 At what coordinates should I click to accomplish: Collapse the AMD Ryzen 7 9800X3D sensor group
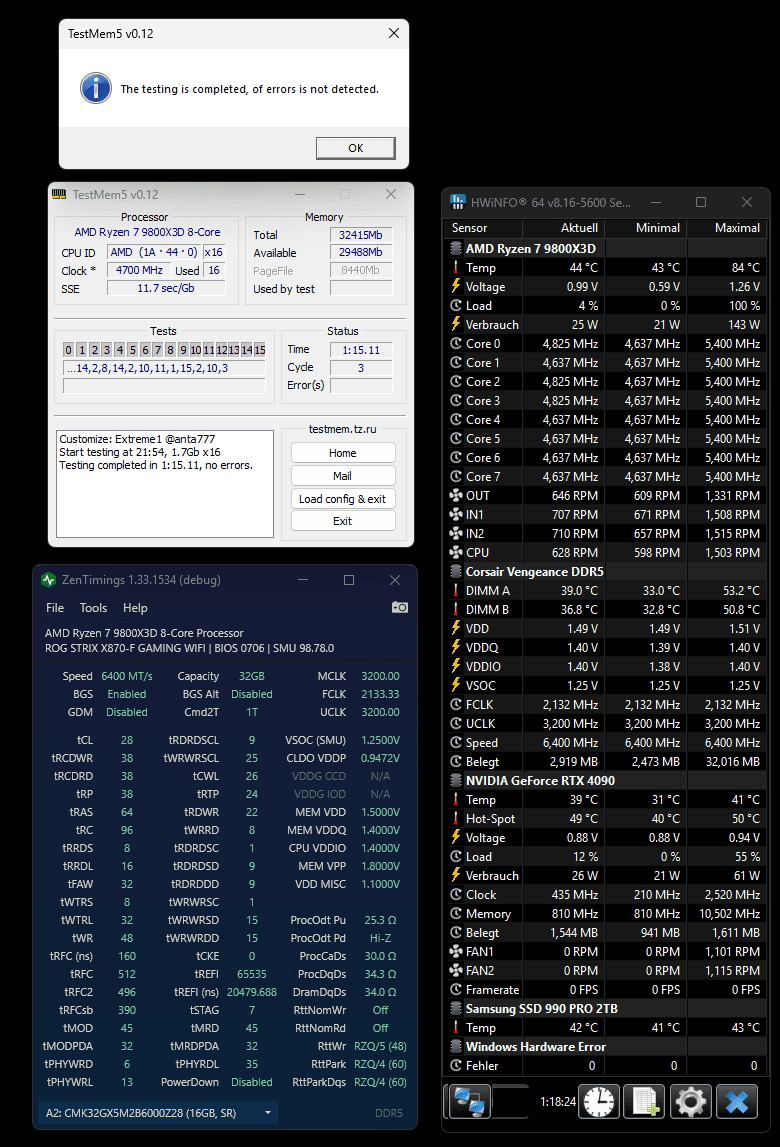click(456, 249)
